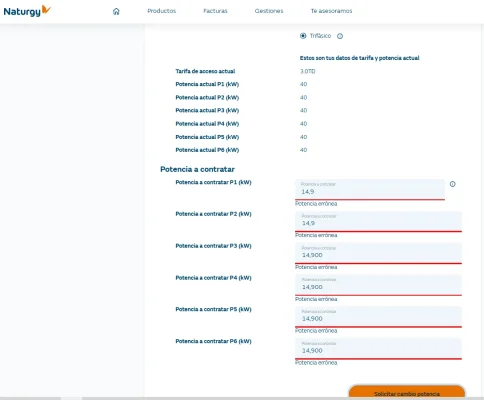Click the Potencia actual P2 (kW) label

tap(207, 98)
